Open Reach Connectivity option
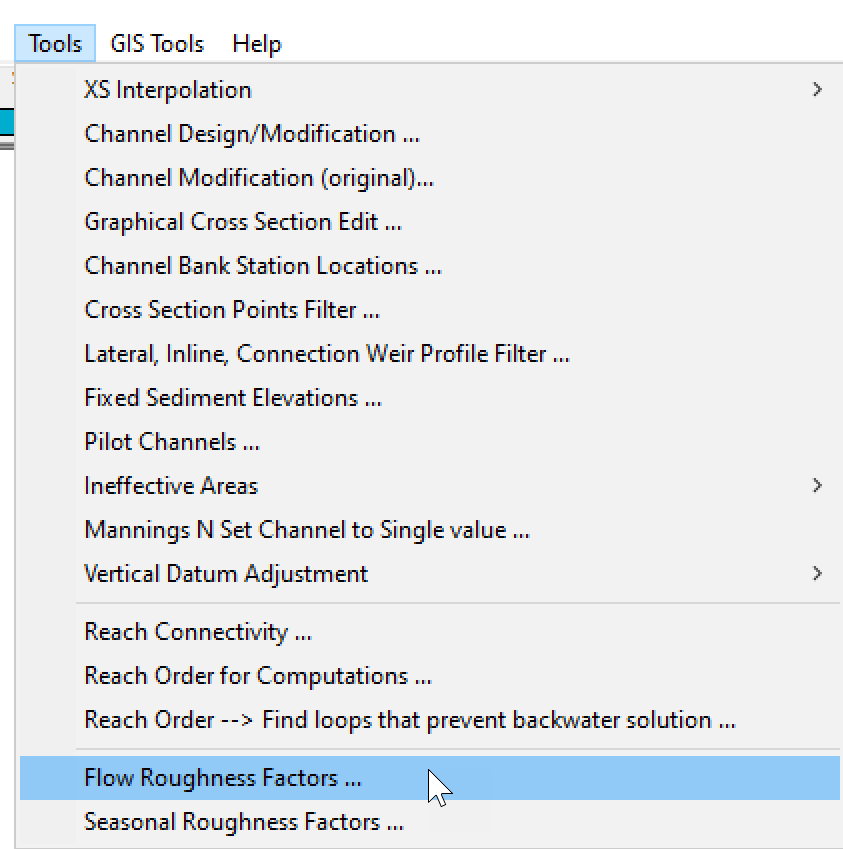This screenshot has width=843, height=849. [198, 632]
